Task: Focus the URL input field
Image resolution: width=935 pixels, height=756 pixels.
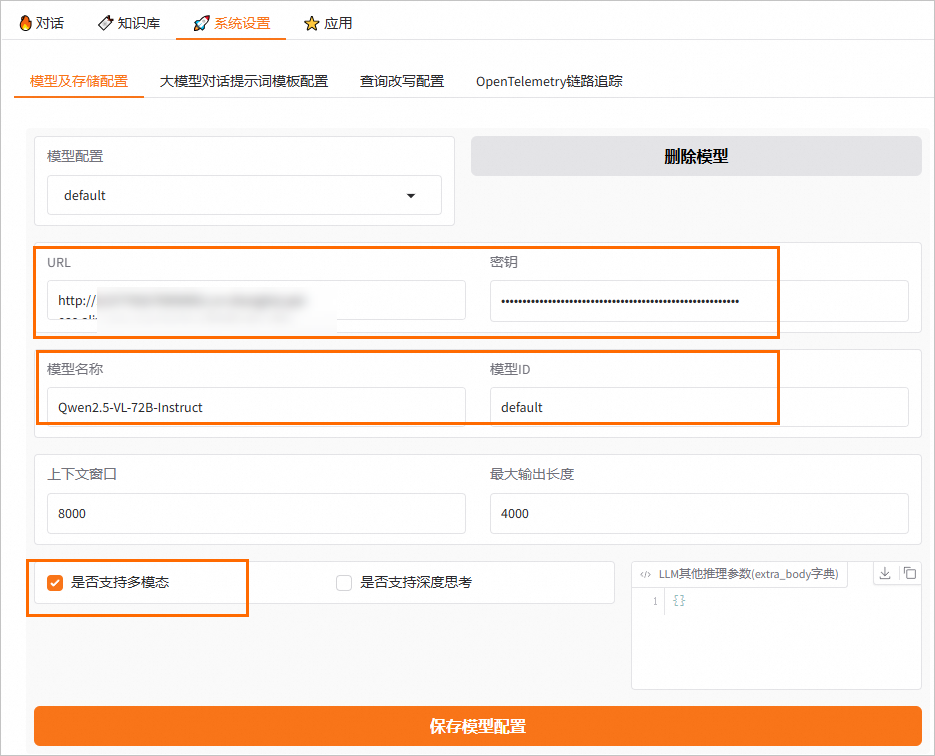Action: click(256, 300)
